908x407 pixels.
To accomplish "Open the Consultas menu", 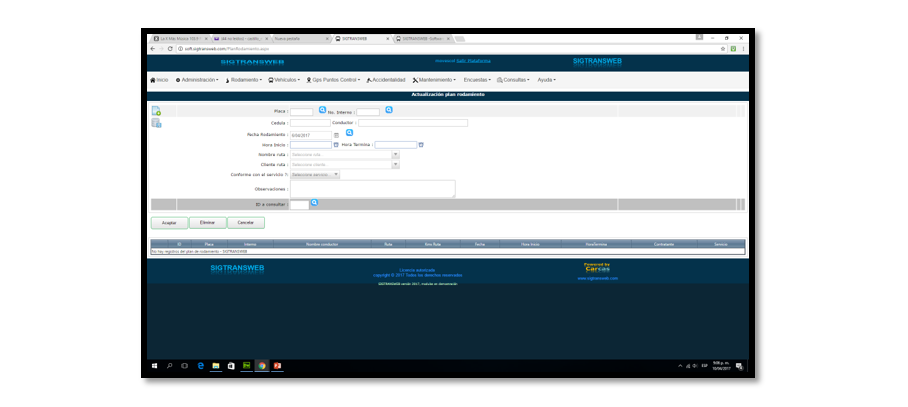I will click(513, 80).
